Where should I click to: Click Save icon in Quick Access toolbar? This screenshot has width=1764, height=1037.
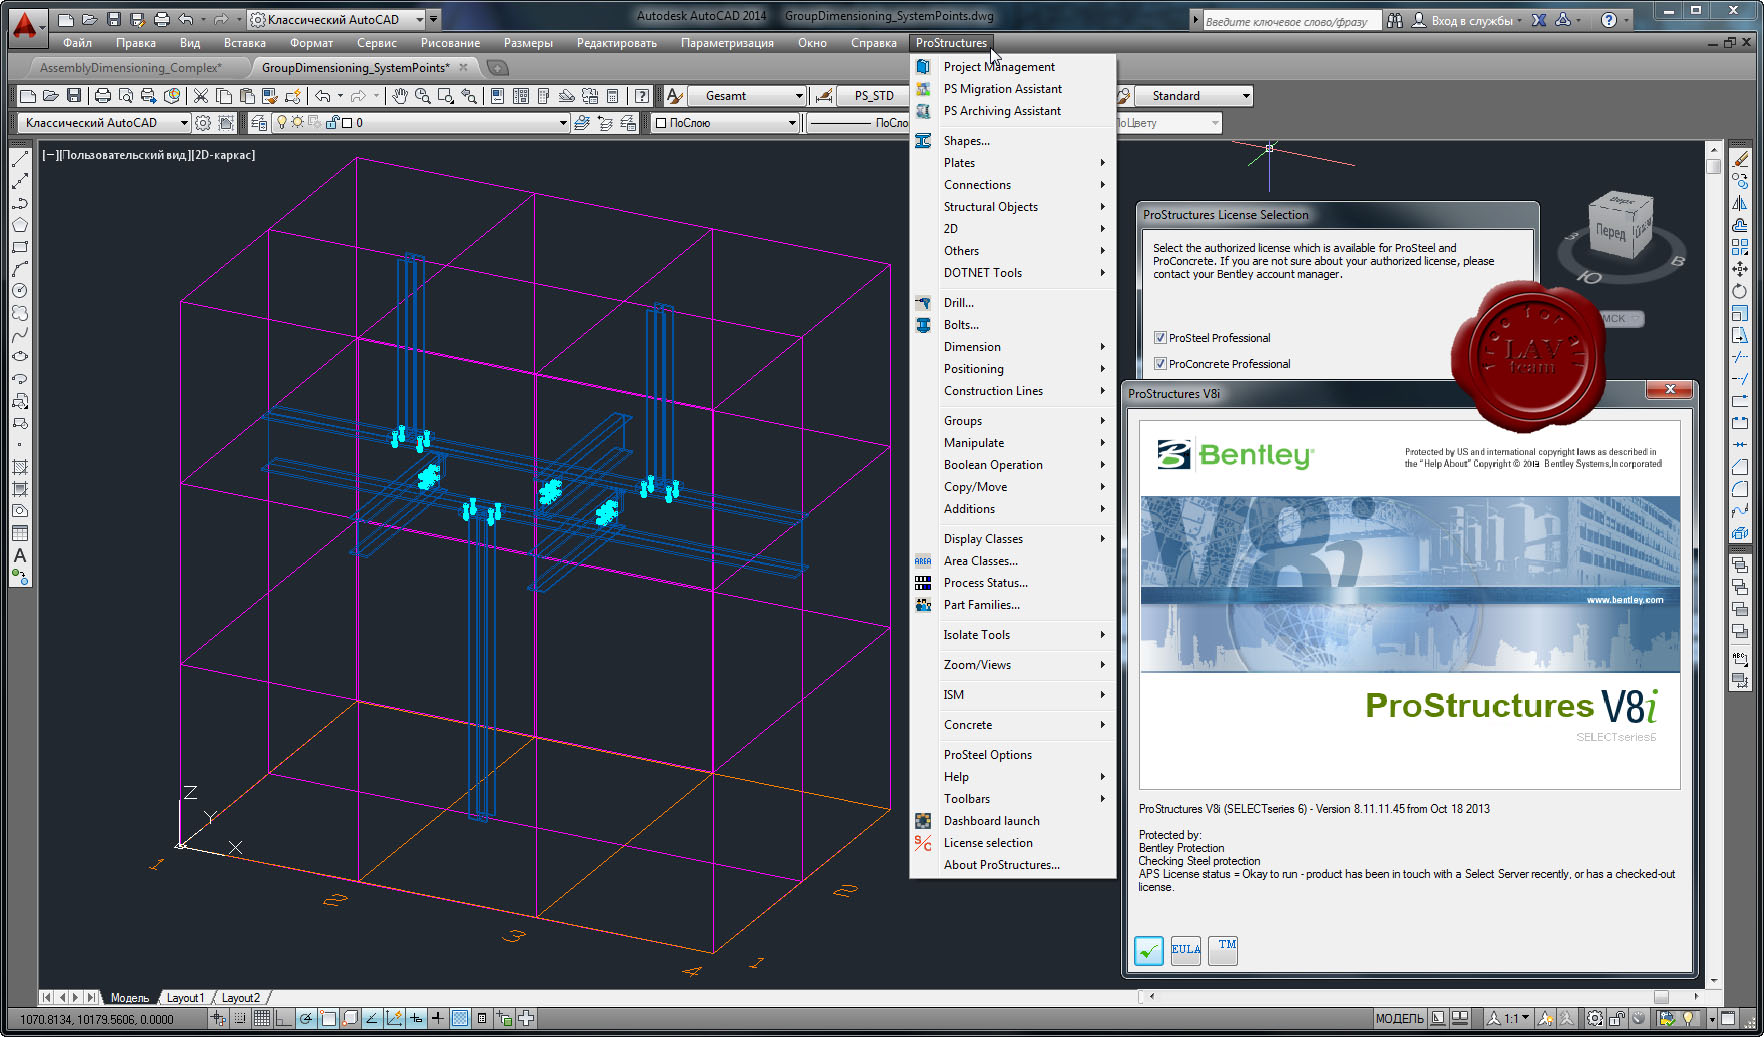(x=113, y=19)
